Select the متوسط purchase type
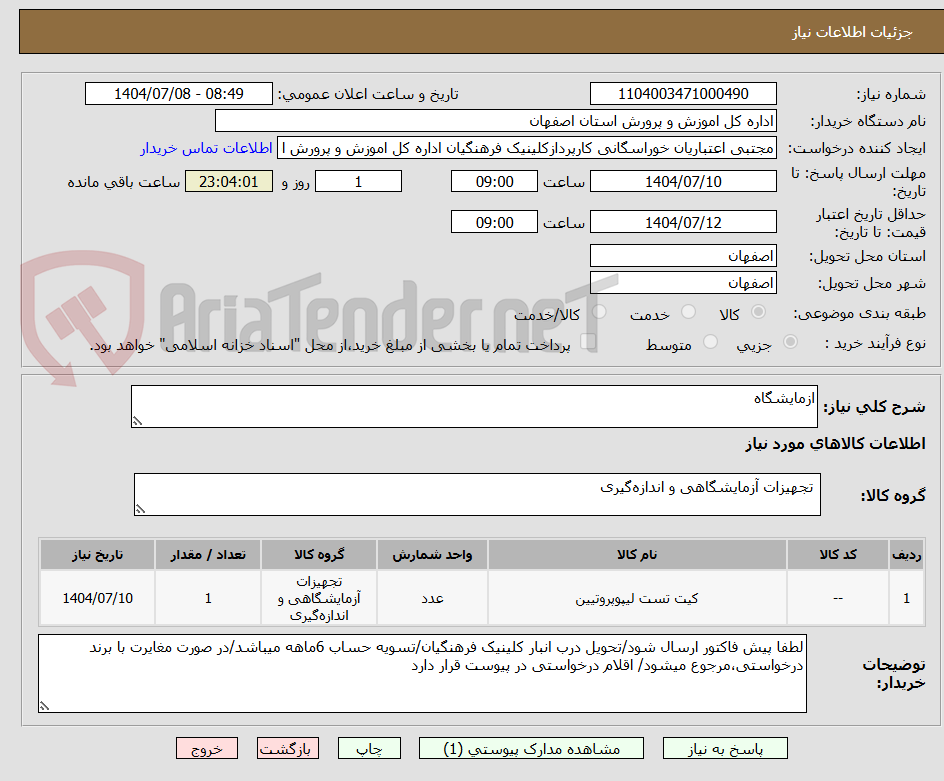Viewport: 944px width, 781px height. tap(711, 341)
